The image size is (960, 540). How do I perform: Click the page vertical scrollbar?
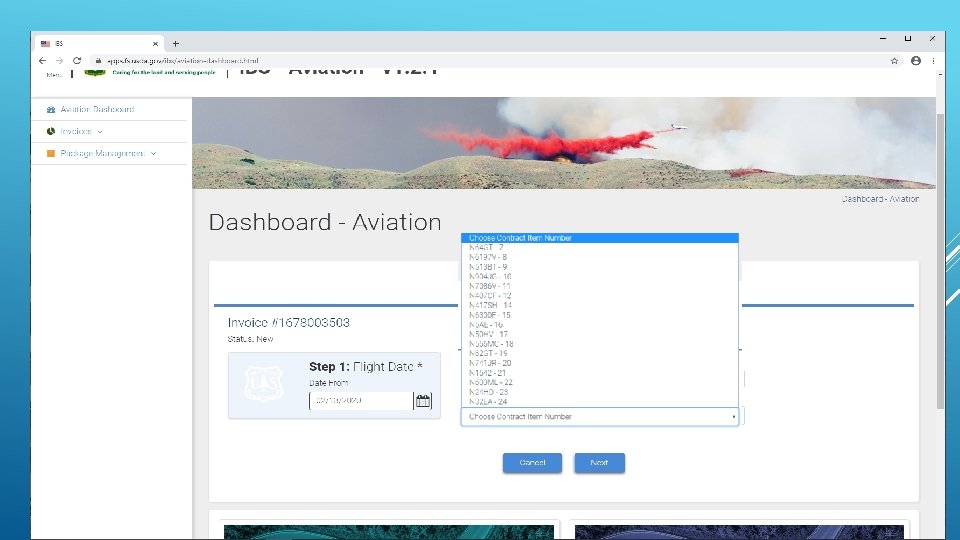(x=940, y=261)
